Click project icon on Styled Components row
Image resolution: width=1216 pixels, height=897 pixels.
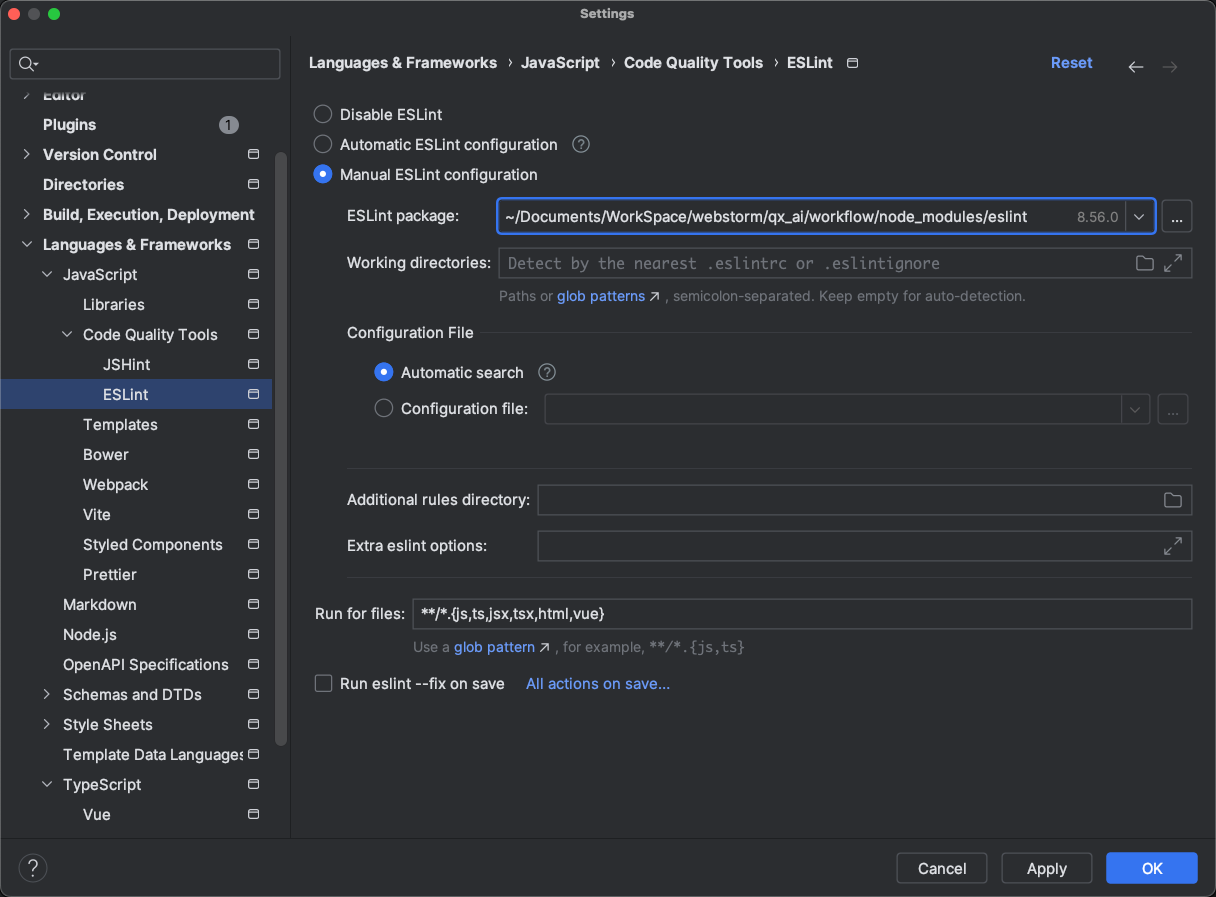253,544
